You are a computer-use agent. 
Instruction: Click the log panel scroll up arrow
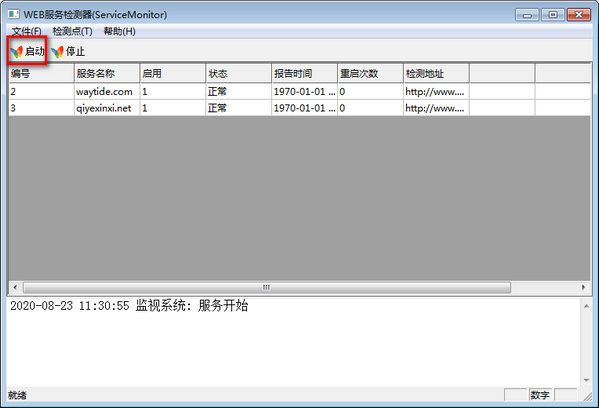[x=586, y=306]
